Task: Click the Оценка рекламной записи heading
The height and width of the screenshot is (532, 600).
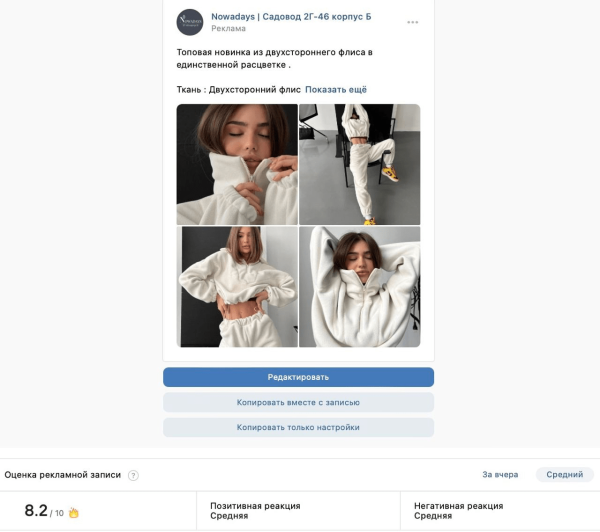Action: coord(63,475)
